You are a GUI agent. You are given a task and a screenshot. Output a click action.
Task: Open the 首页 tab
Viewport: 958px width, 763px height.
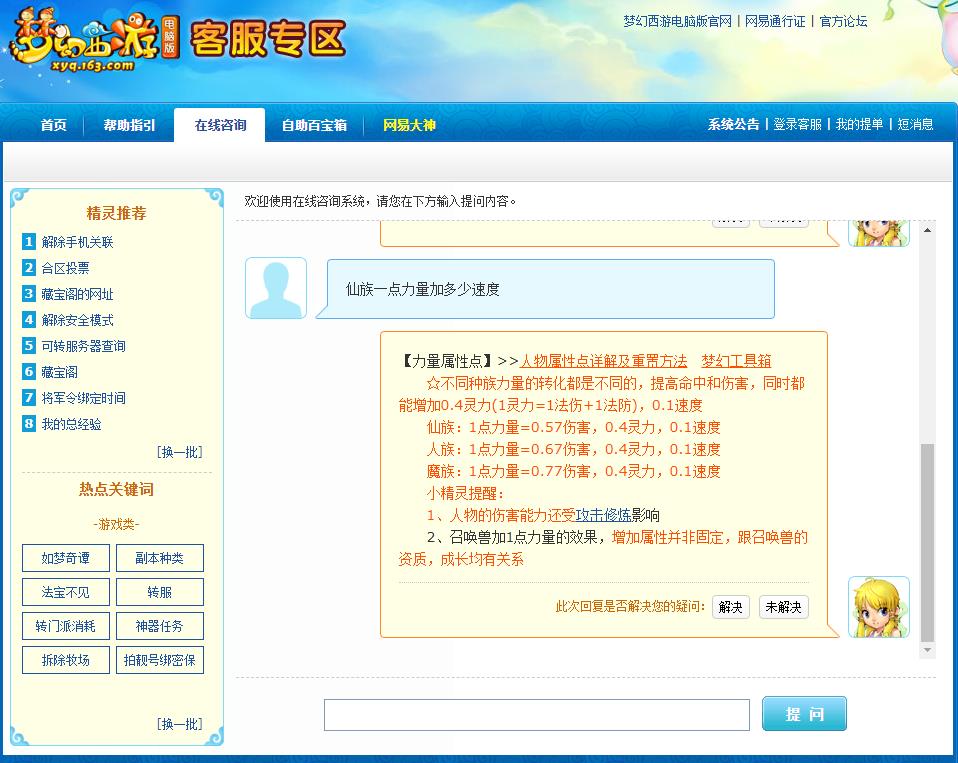[x=52, y=125]
